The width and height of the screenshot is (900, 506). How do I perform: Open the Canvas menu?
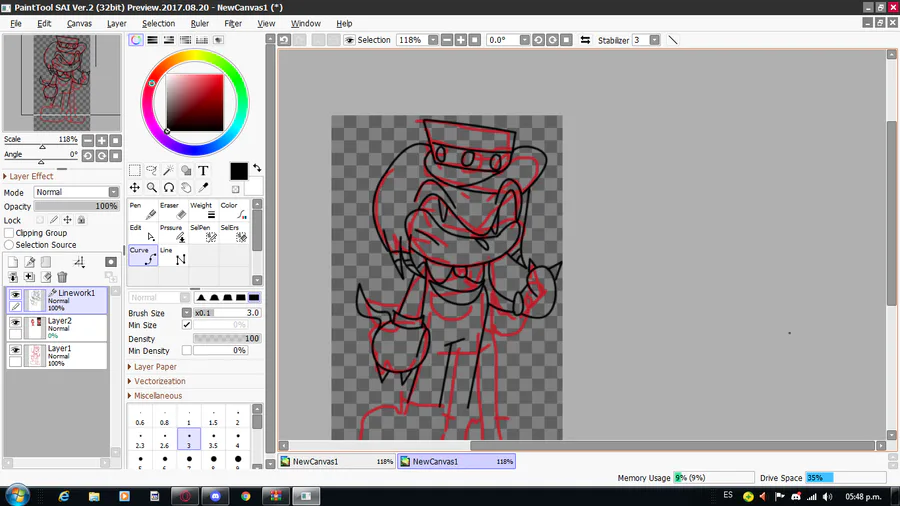tap(79, 24)
